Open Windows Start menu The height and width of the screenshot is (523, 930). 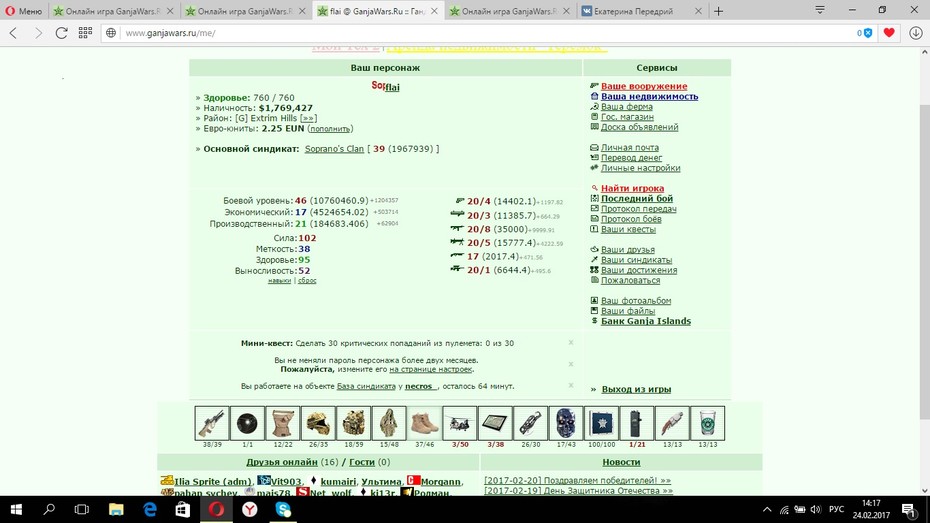click(16, 509)
